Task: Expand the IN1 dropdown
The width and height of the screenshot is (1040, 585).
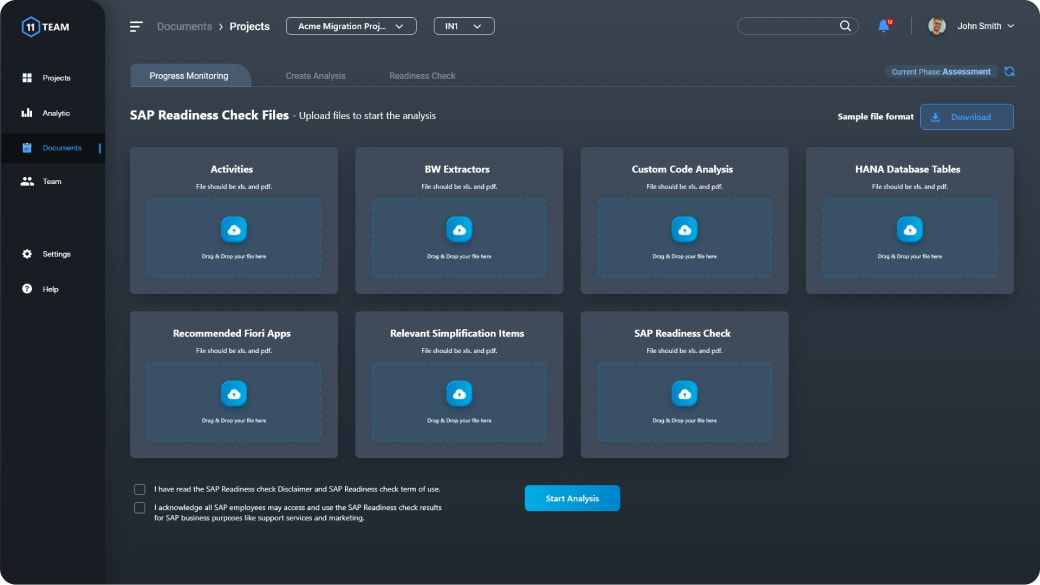Action: point(464,27)
